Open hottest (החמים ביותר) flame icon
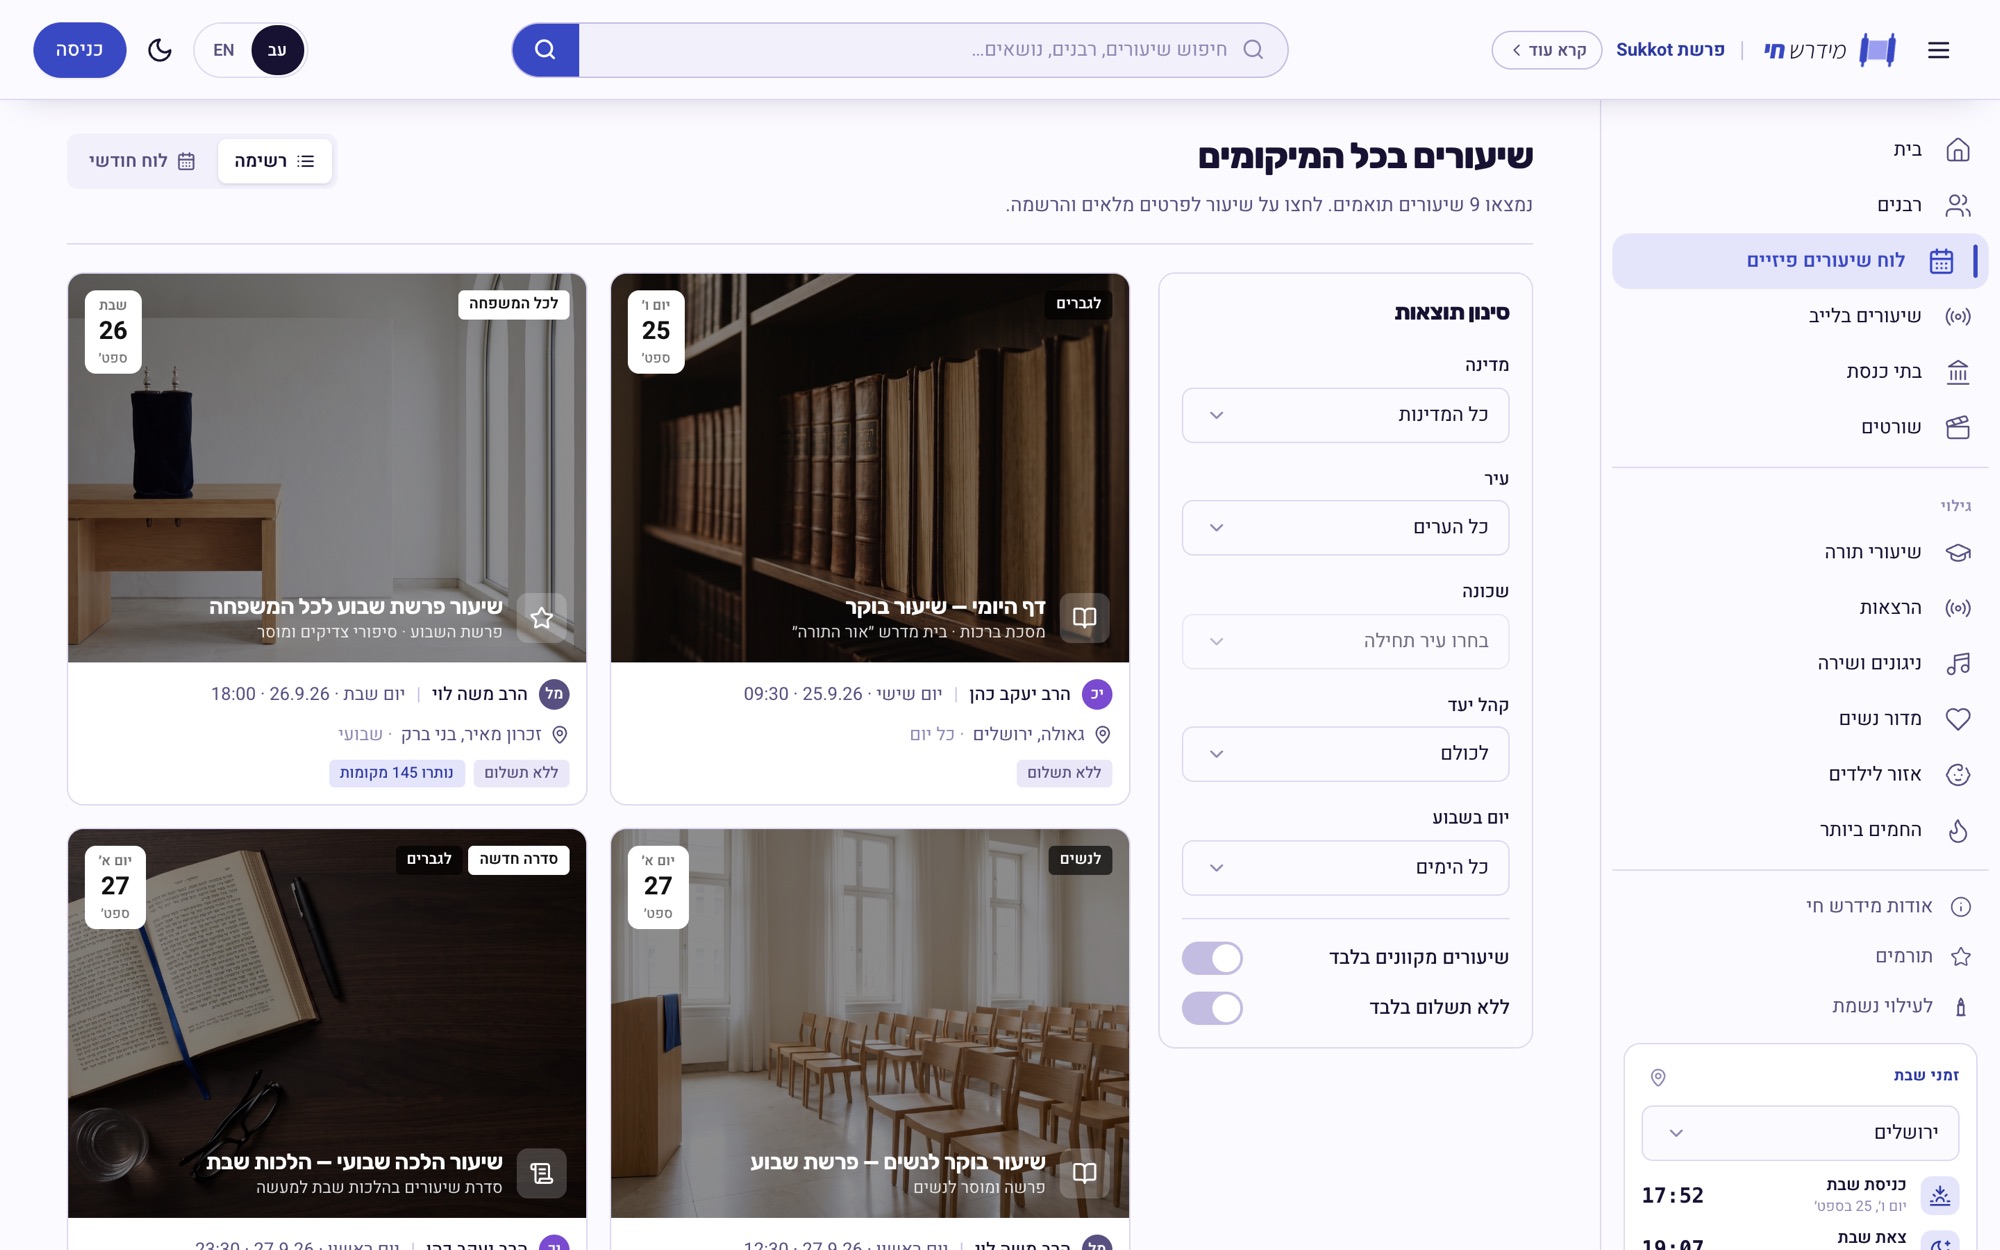The width and height of the screenshot is (2000, 1250). pyautogui.click(x=1958, y=830)
